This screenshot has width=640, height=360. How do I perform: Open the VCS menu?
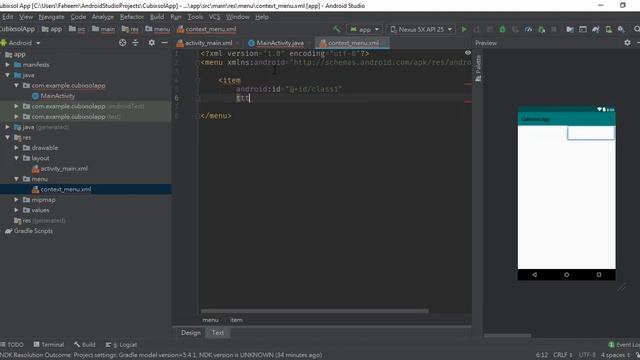pyautogui.click(x=214, y=17)
